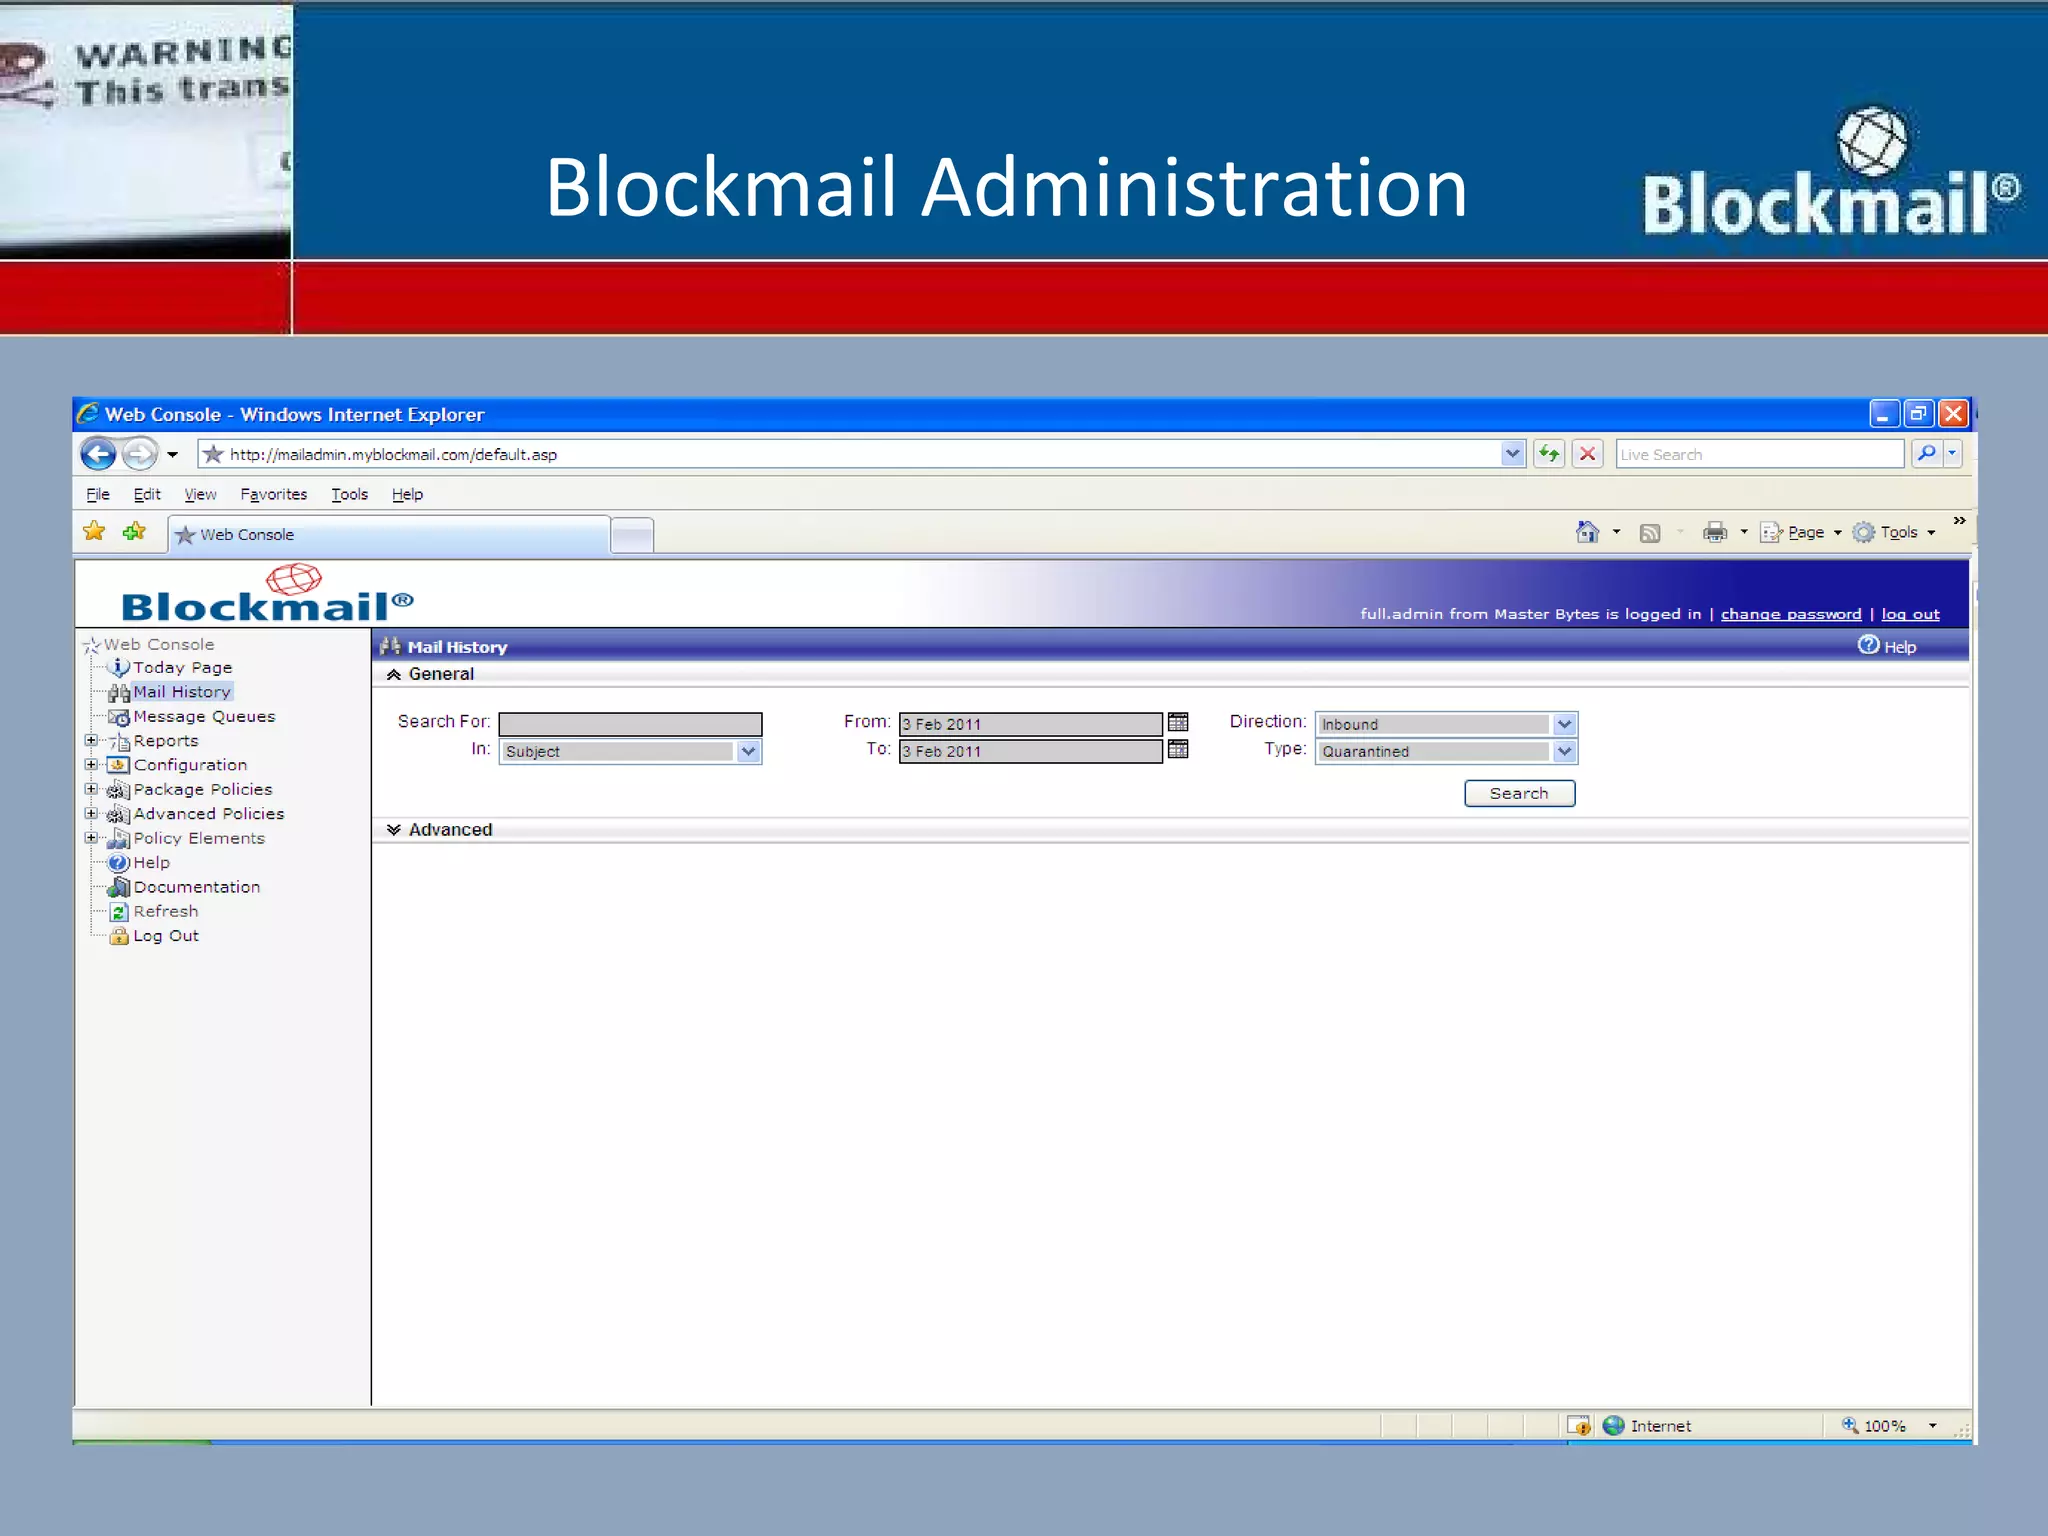Click the Add to Favorites star icon
2048x1536 pixels.
(134, 532)
